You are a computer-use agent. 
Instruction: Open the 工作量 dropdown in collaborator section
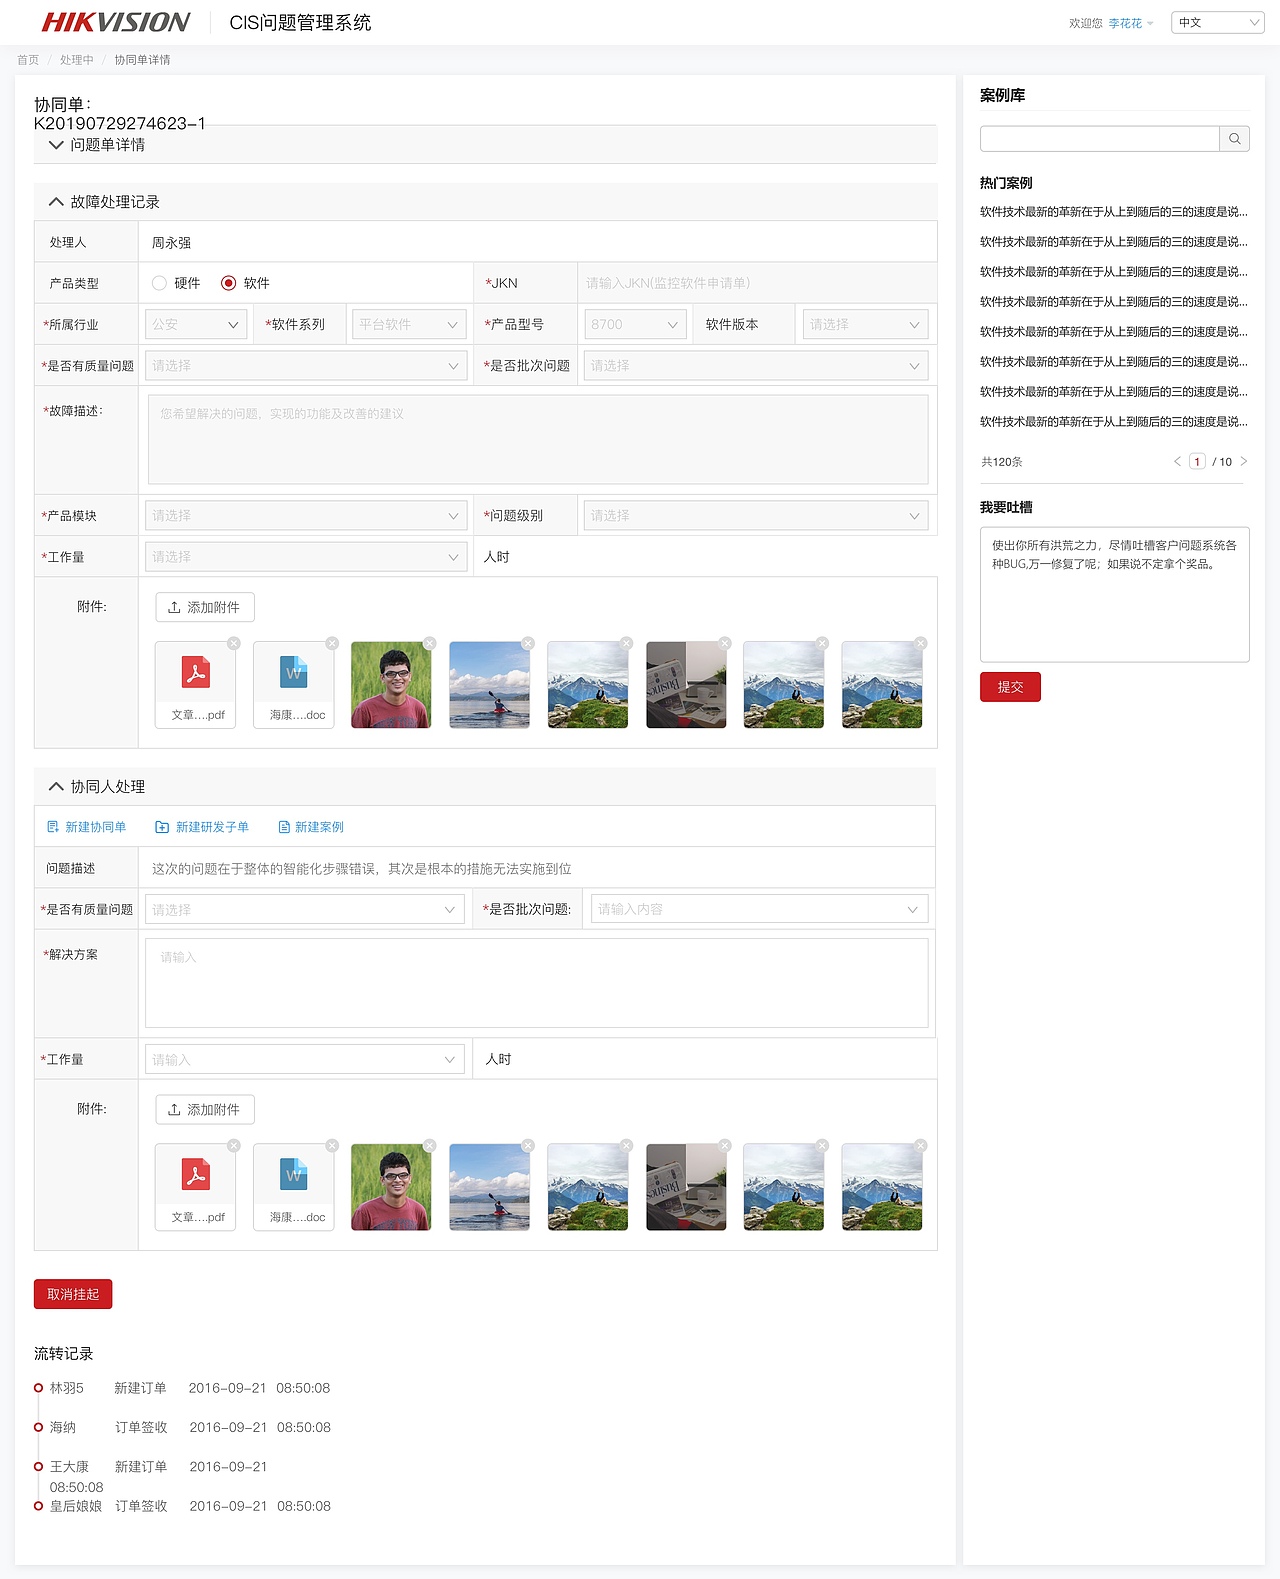[305, 1060]
